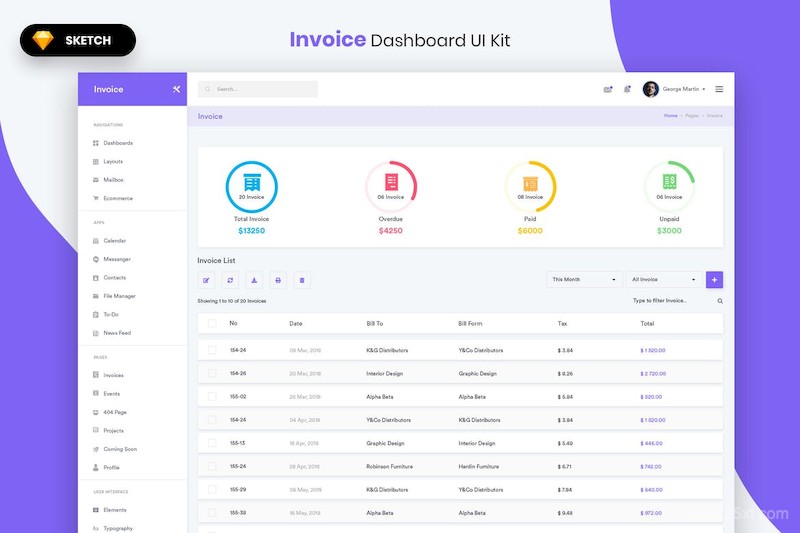Click the purple plus add invoice button
800x533 pixels.
714,280
